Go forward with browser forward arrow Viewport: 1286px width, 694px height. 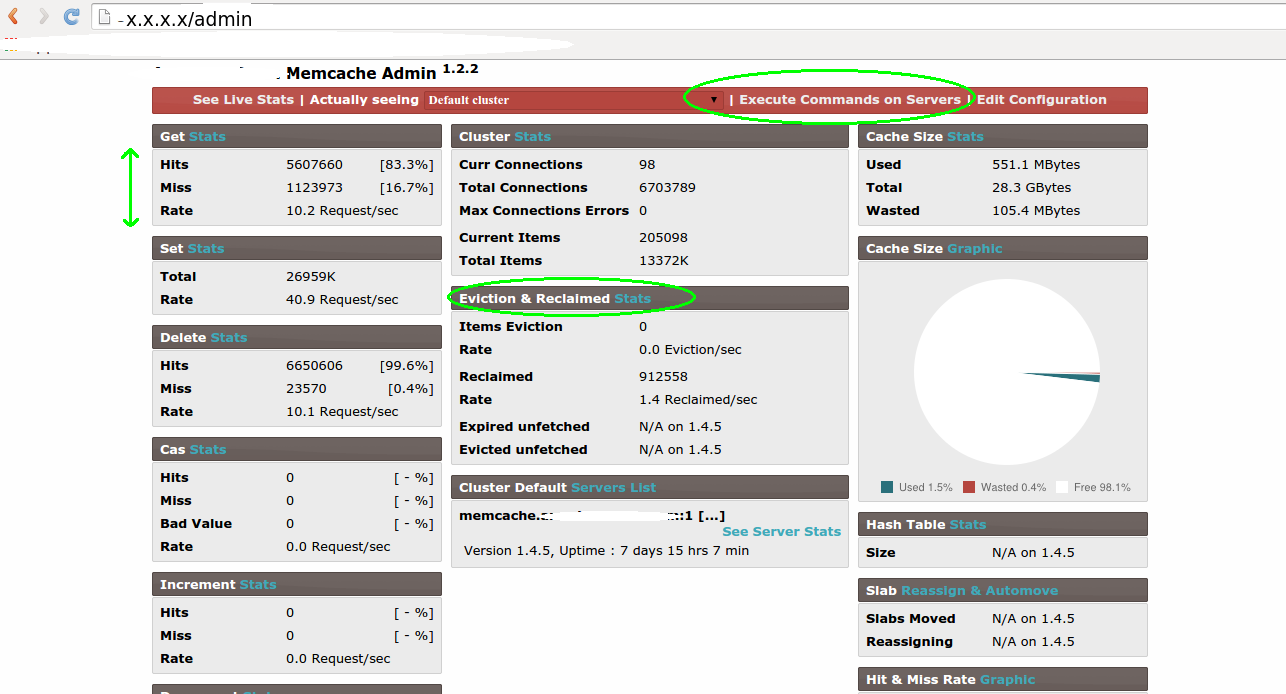[x=43, y=17]
